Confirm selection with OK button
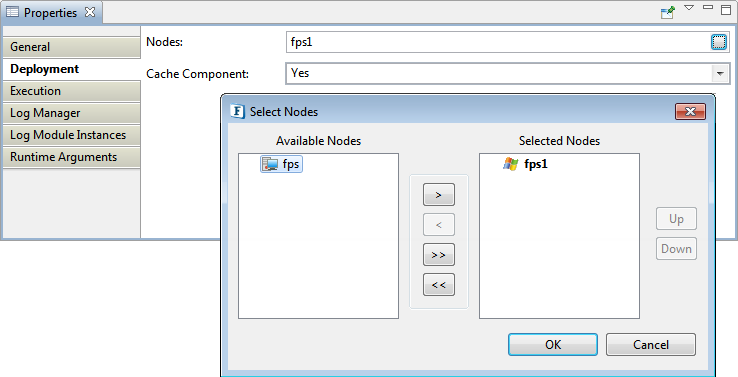 coord(553,345)
